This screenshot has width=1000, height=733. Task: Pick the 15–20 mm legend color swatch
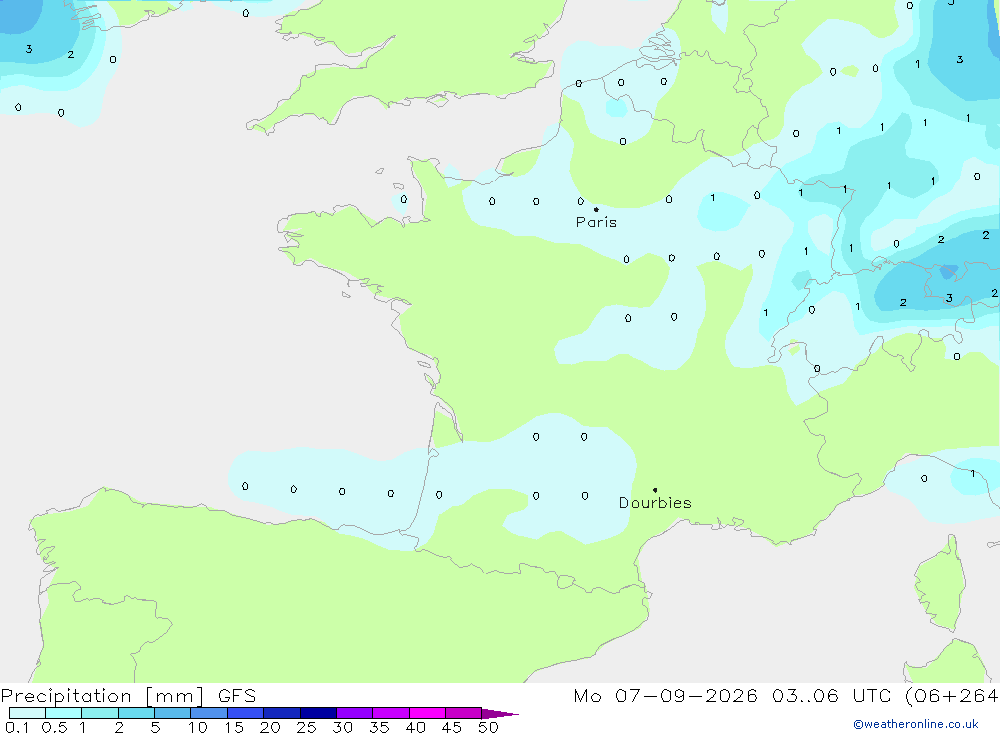(246, 713)
